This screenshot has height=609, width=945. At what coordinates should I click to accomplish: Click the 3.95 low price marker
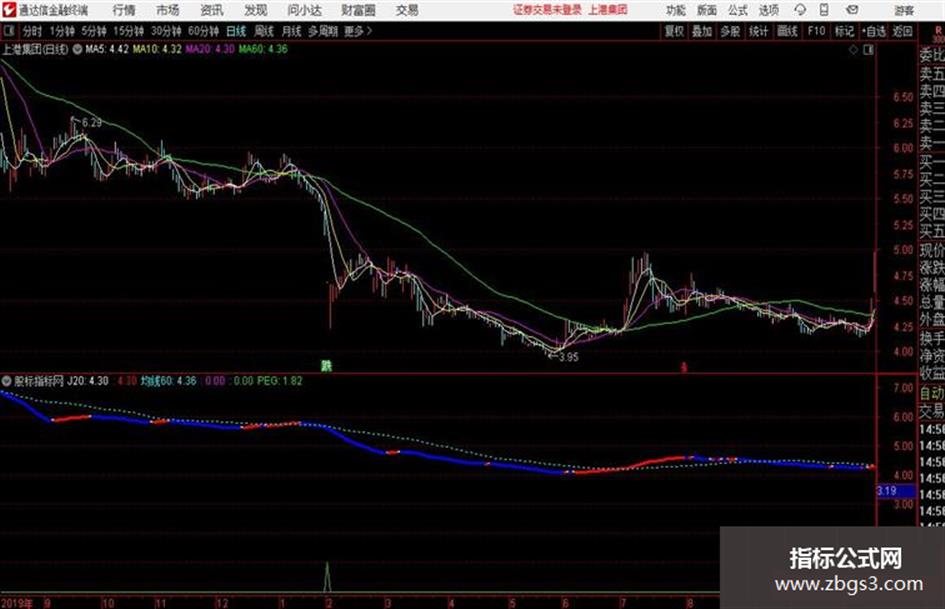pyautogui.click(x=568, y=357)
